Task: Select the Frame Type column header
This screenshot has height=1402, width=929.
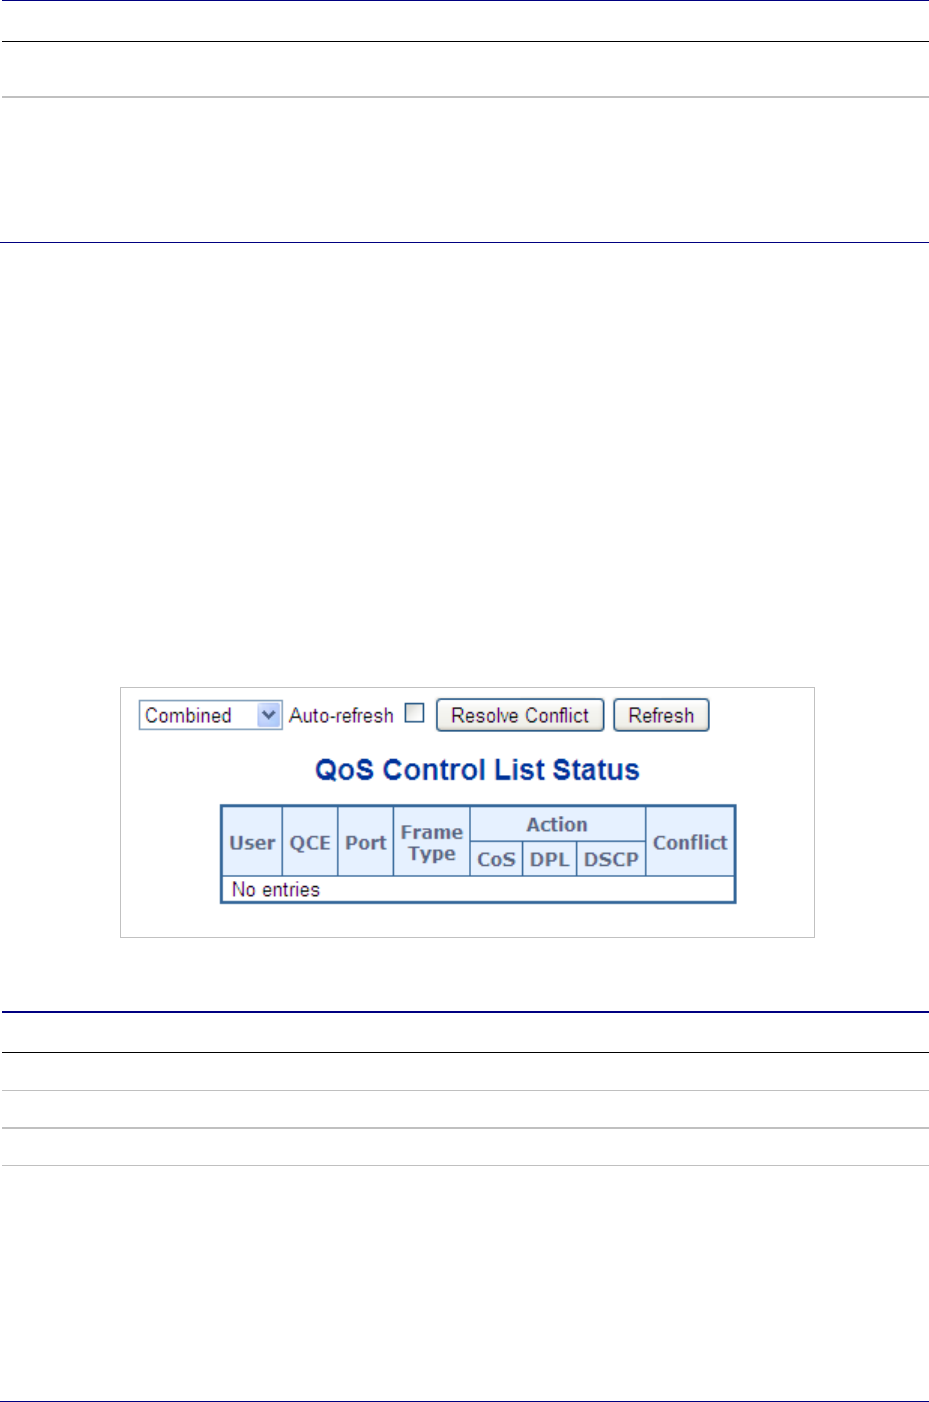Action: [x=432, y=842]
